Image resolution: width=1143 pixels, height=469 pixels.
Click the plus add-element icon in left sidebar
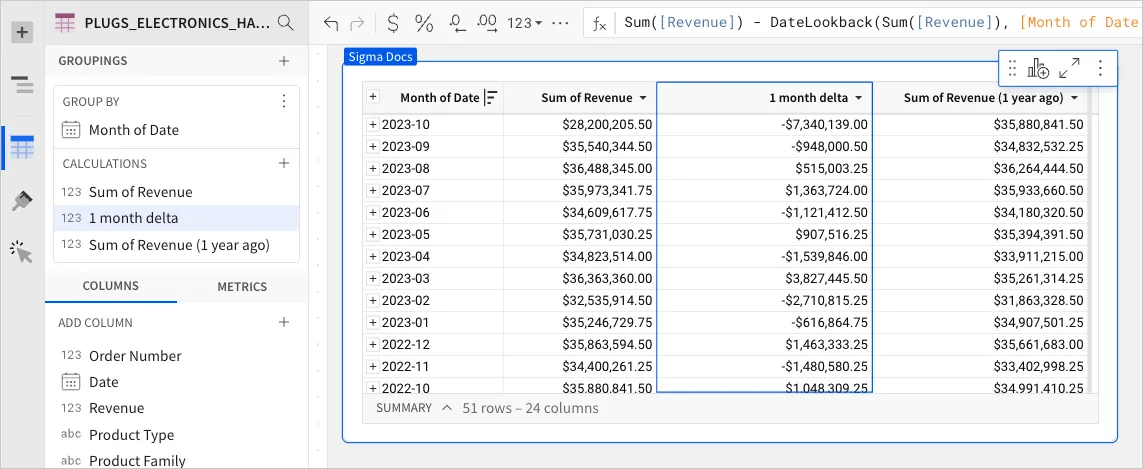[23, 32]
